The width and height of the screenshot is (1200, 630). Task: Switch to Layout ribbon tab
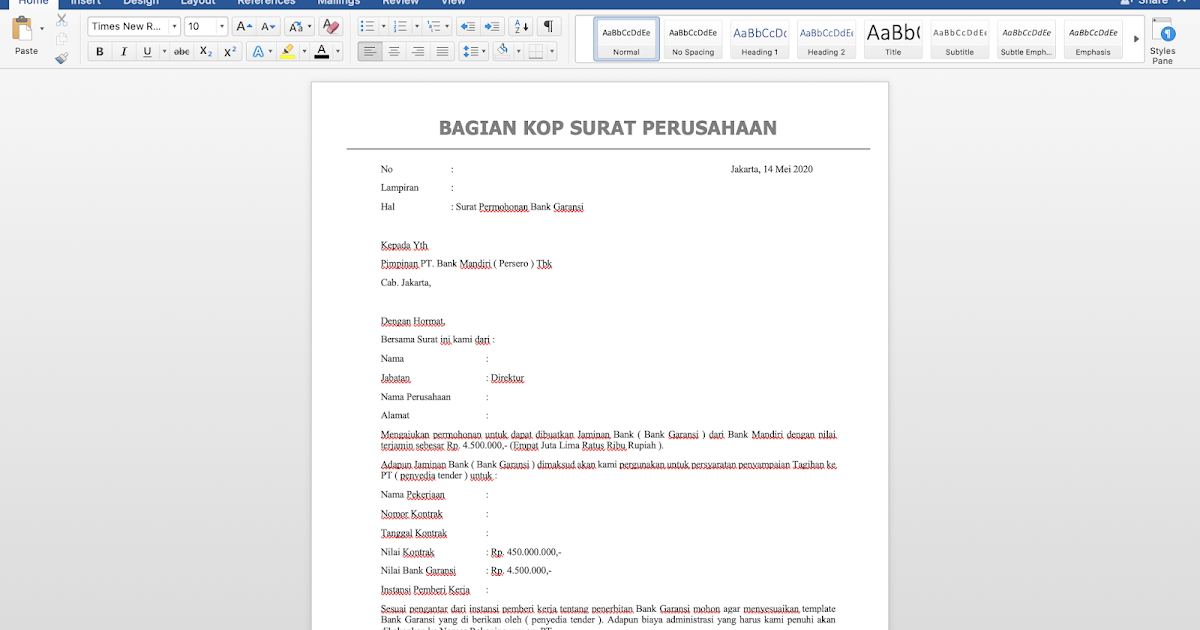[198, 3]
